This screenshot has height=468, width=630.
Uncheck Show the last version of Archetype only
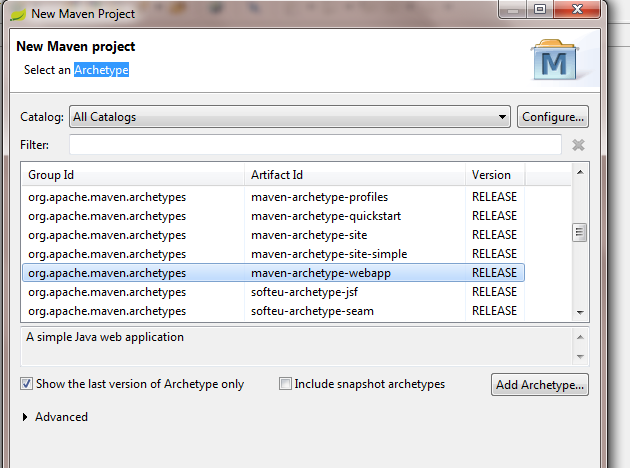point(27,384)
